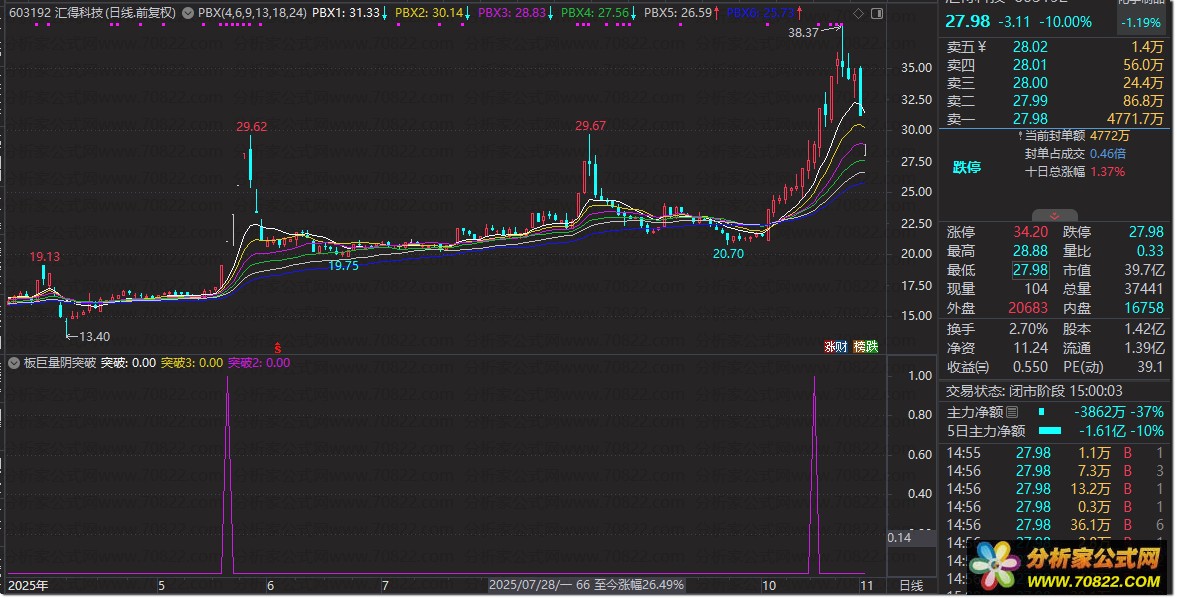Click the 跌停 status label
The height and width of the screenshot is (598, 1177).
point(967,167)
